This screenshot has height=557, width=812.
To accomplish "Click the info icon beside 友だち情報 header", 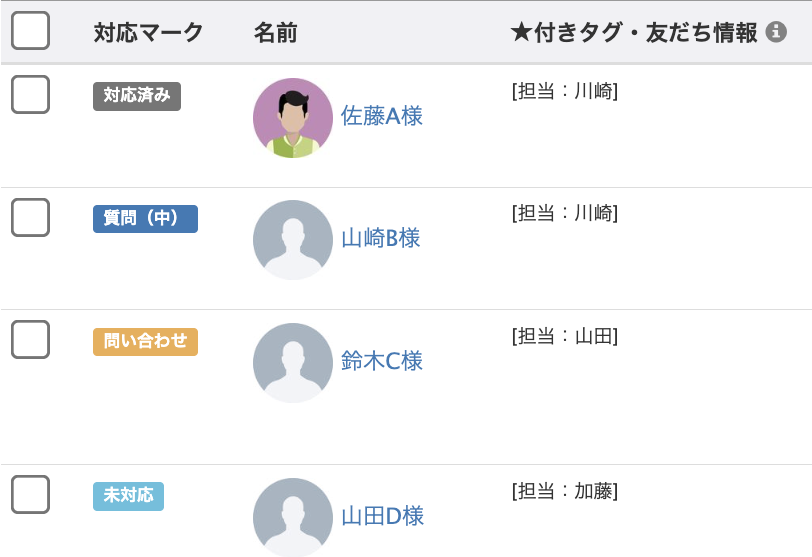I will click(776, 32).
